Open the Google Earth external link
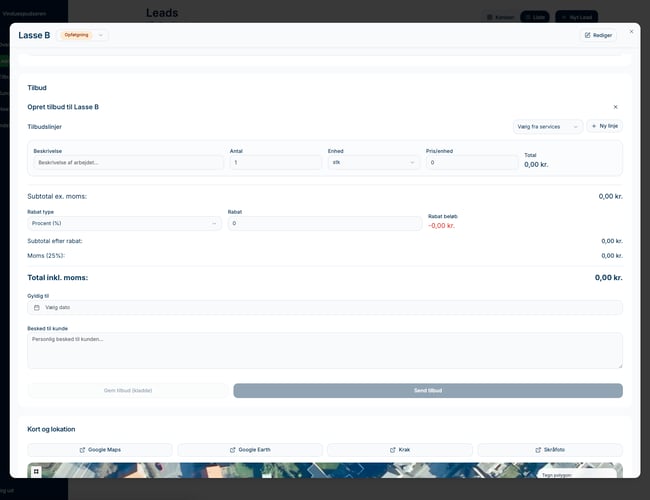 pos(250,450)
